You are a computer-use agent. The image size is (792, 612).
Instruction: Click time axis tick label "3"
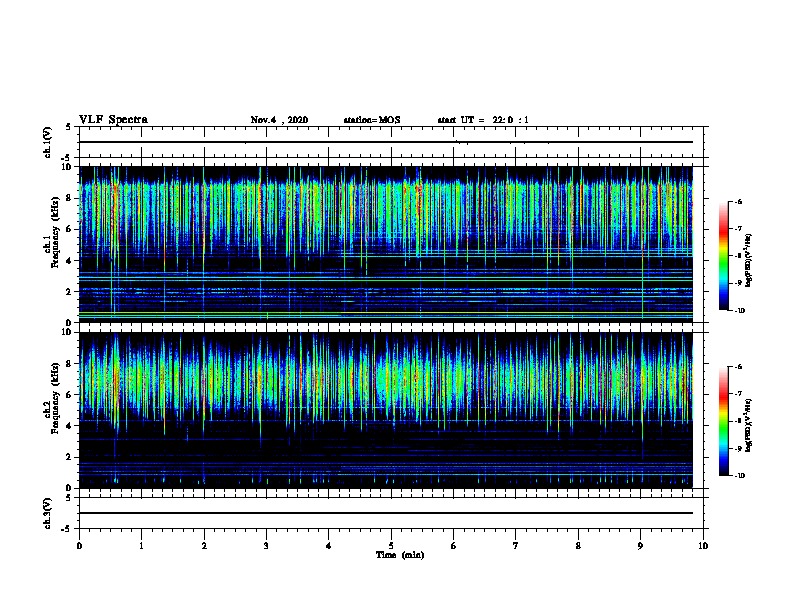(266, 545)
